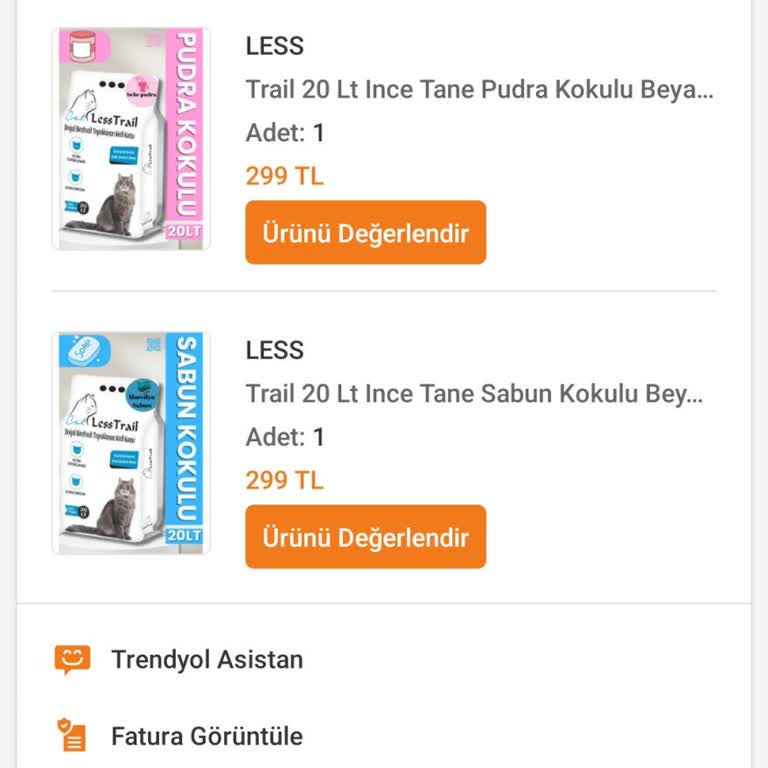The image size is (768, 768).
Task: Click the 20LT badge on pink package
Action: 185,231
